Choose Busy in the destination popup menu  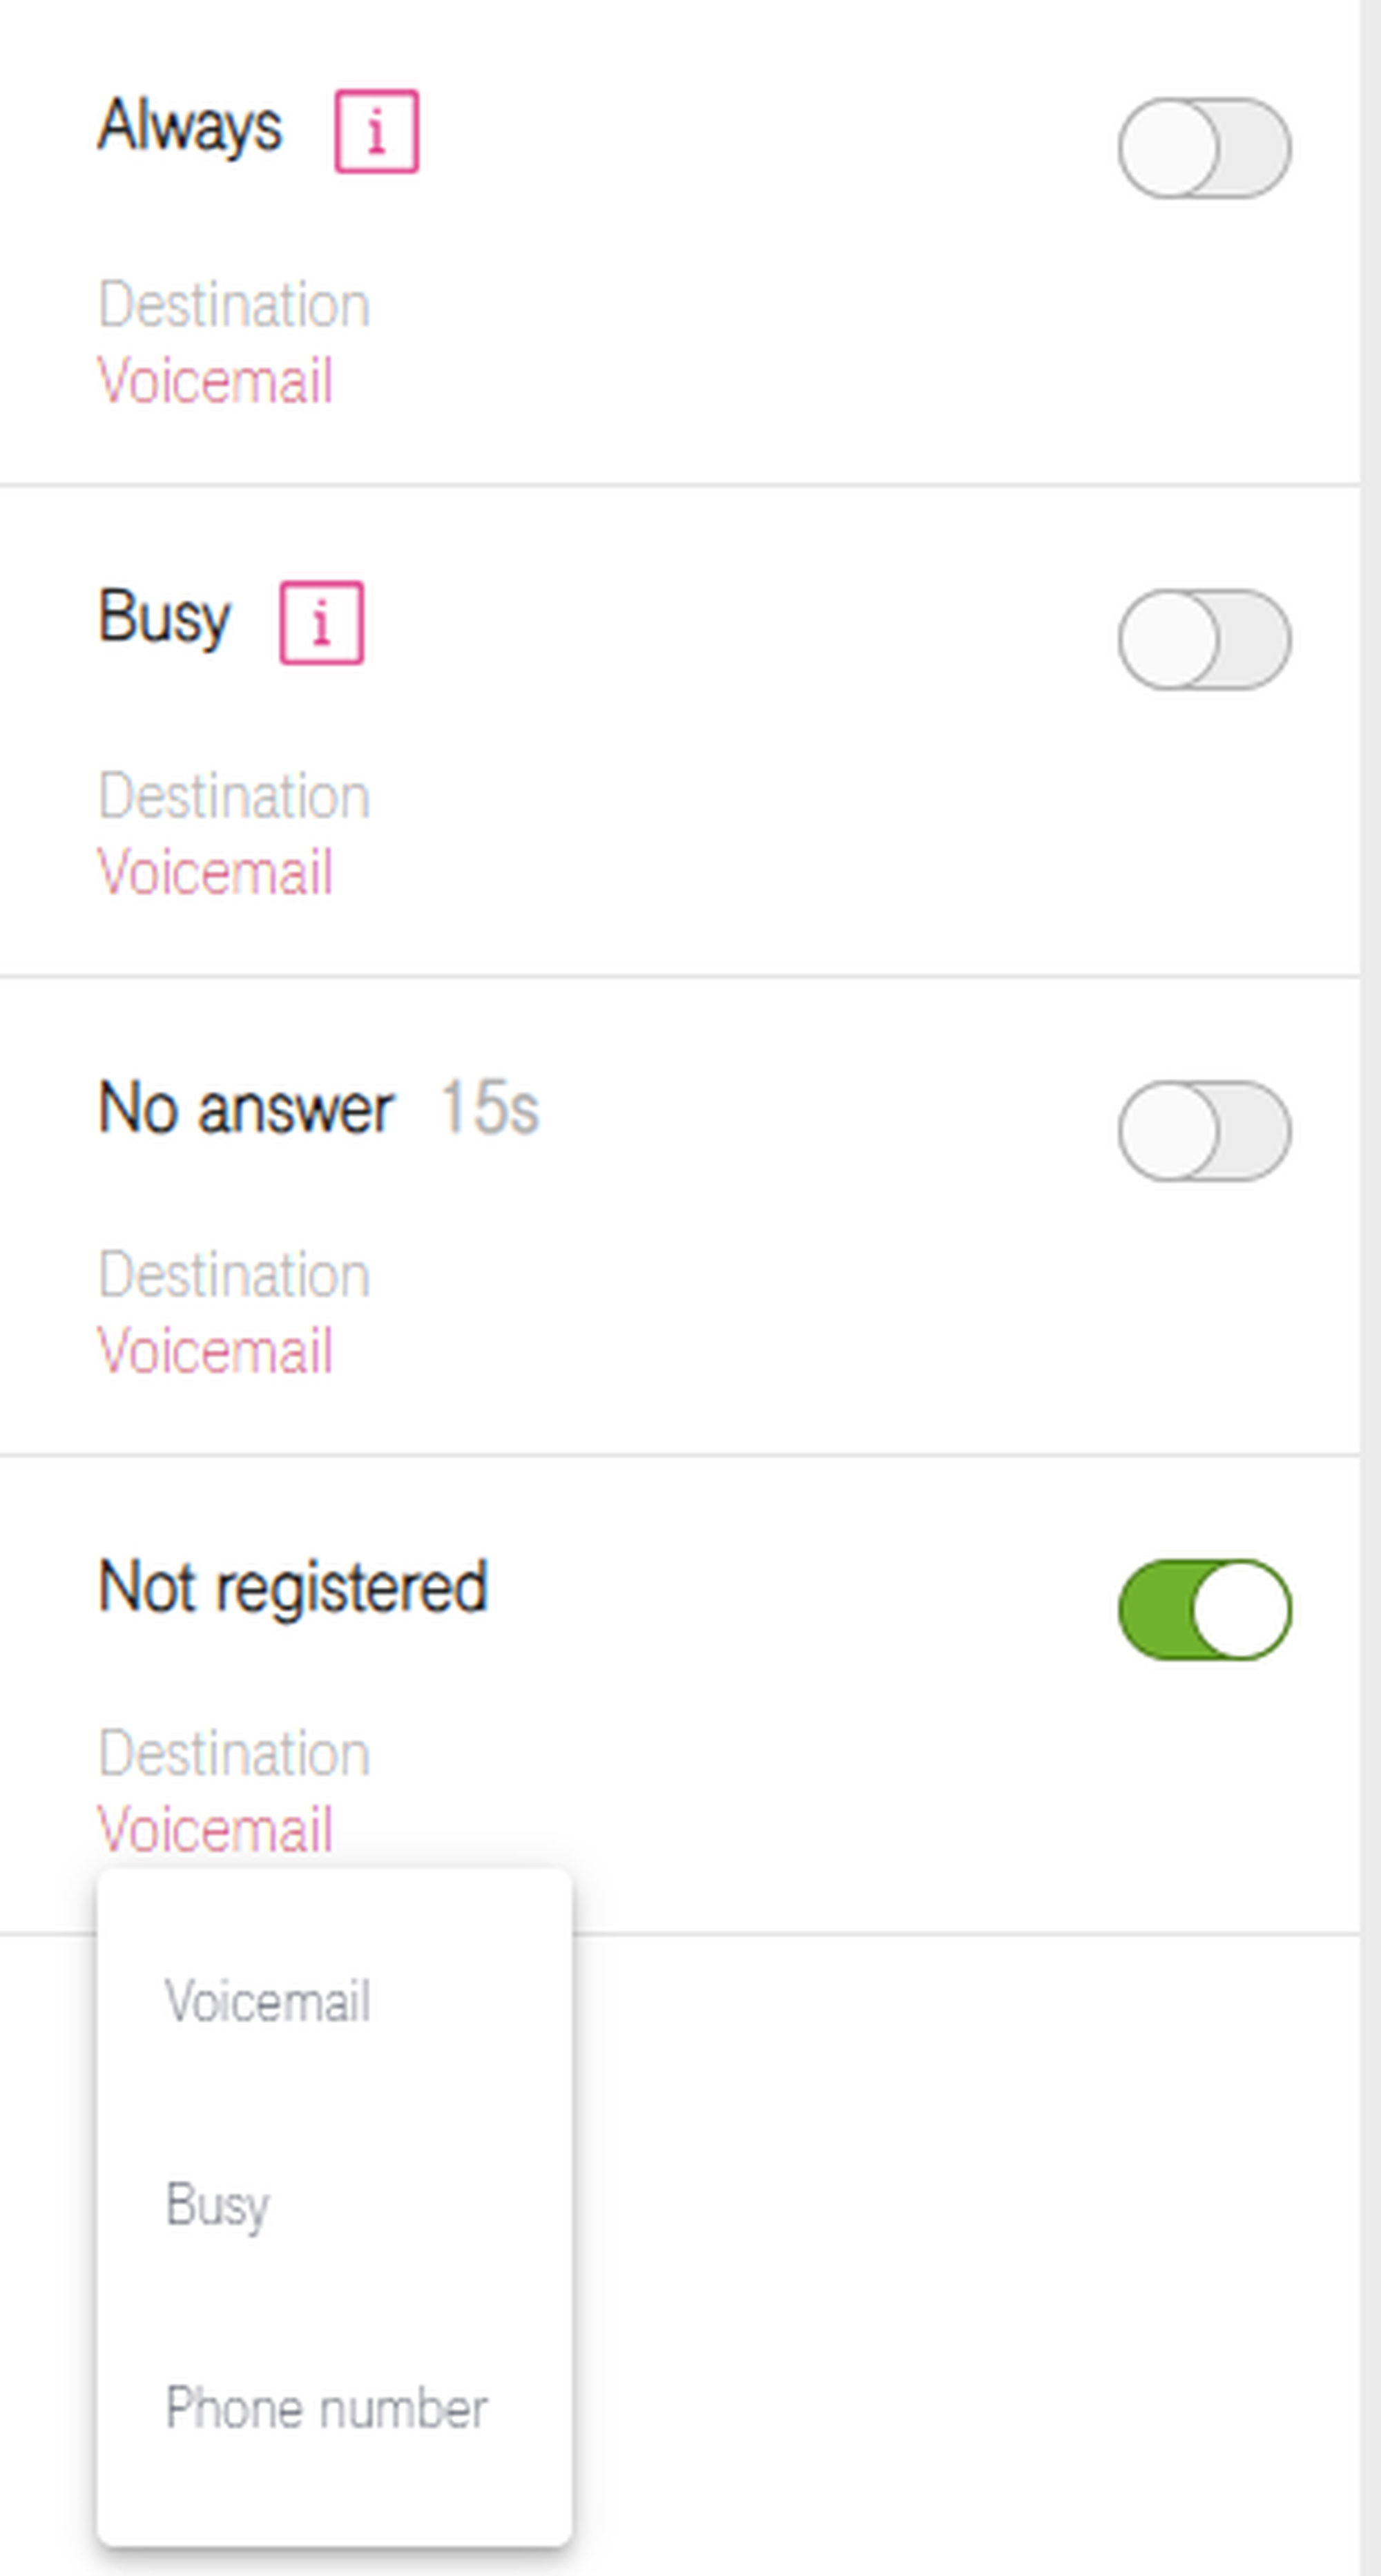(x=218, y=2205)
